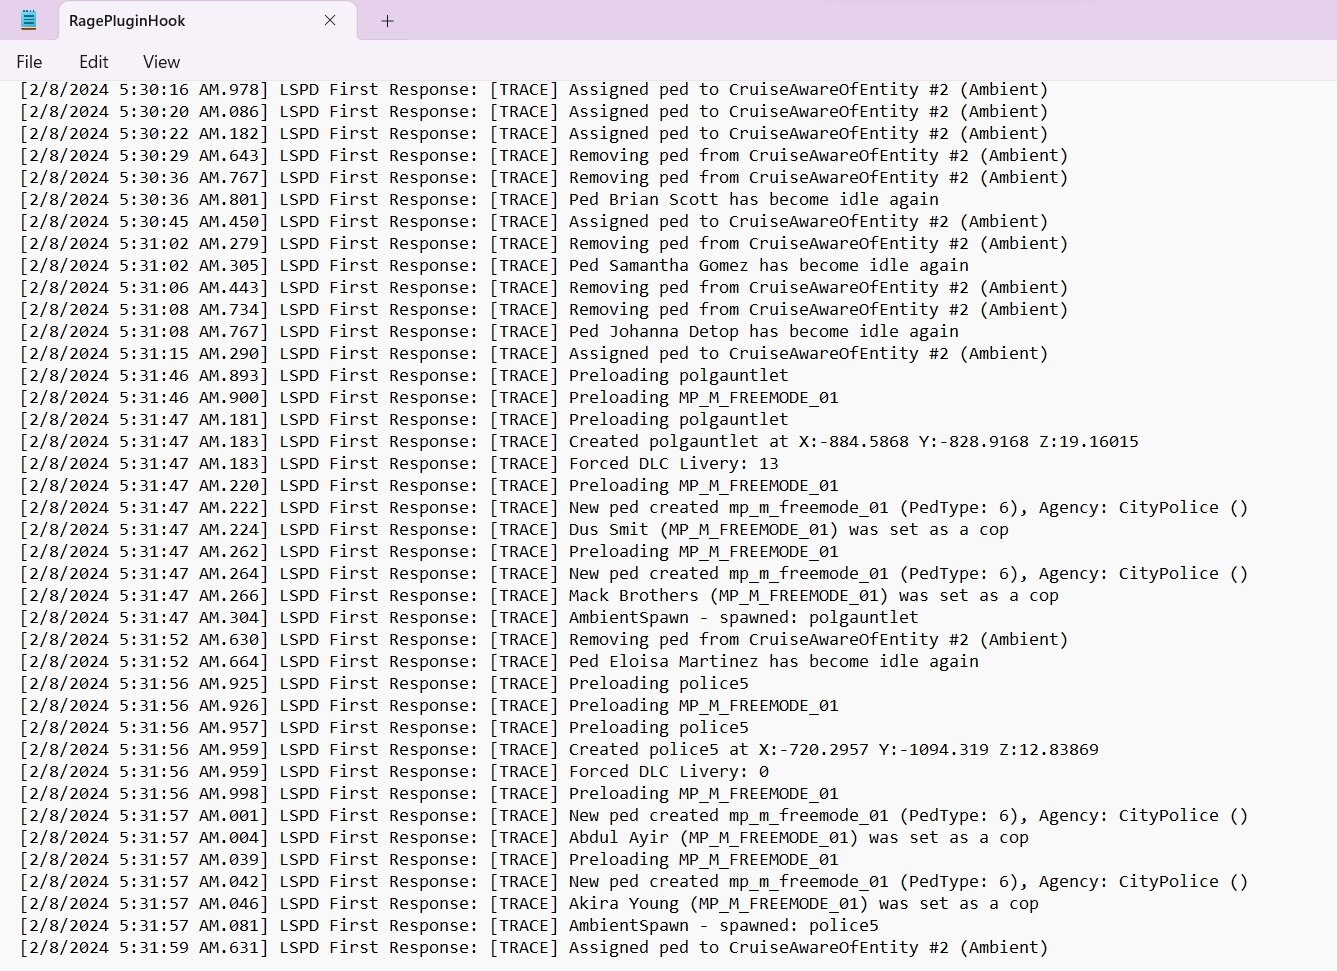Click 'AmbientSpawn - spawned: police5'

tap(724, 925)
